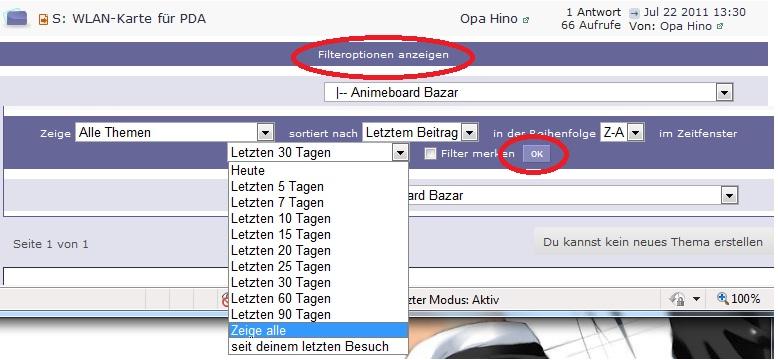The width and height of the screenshot is (778, 360).
Task: Select 'Letzten 10 Tagen' option
Action: tap(318, 219)
